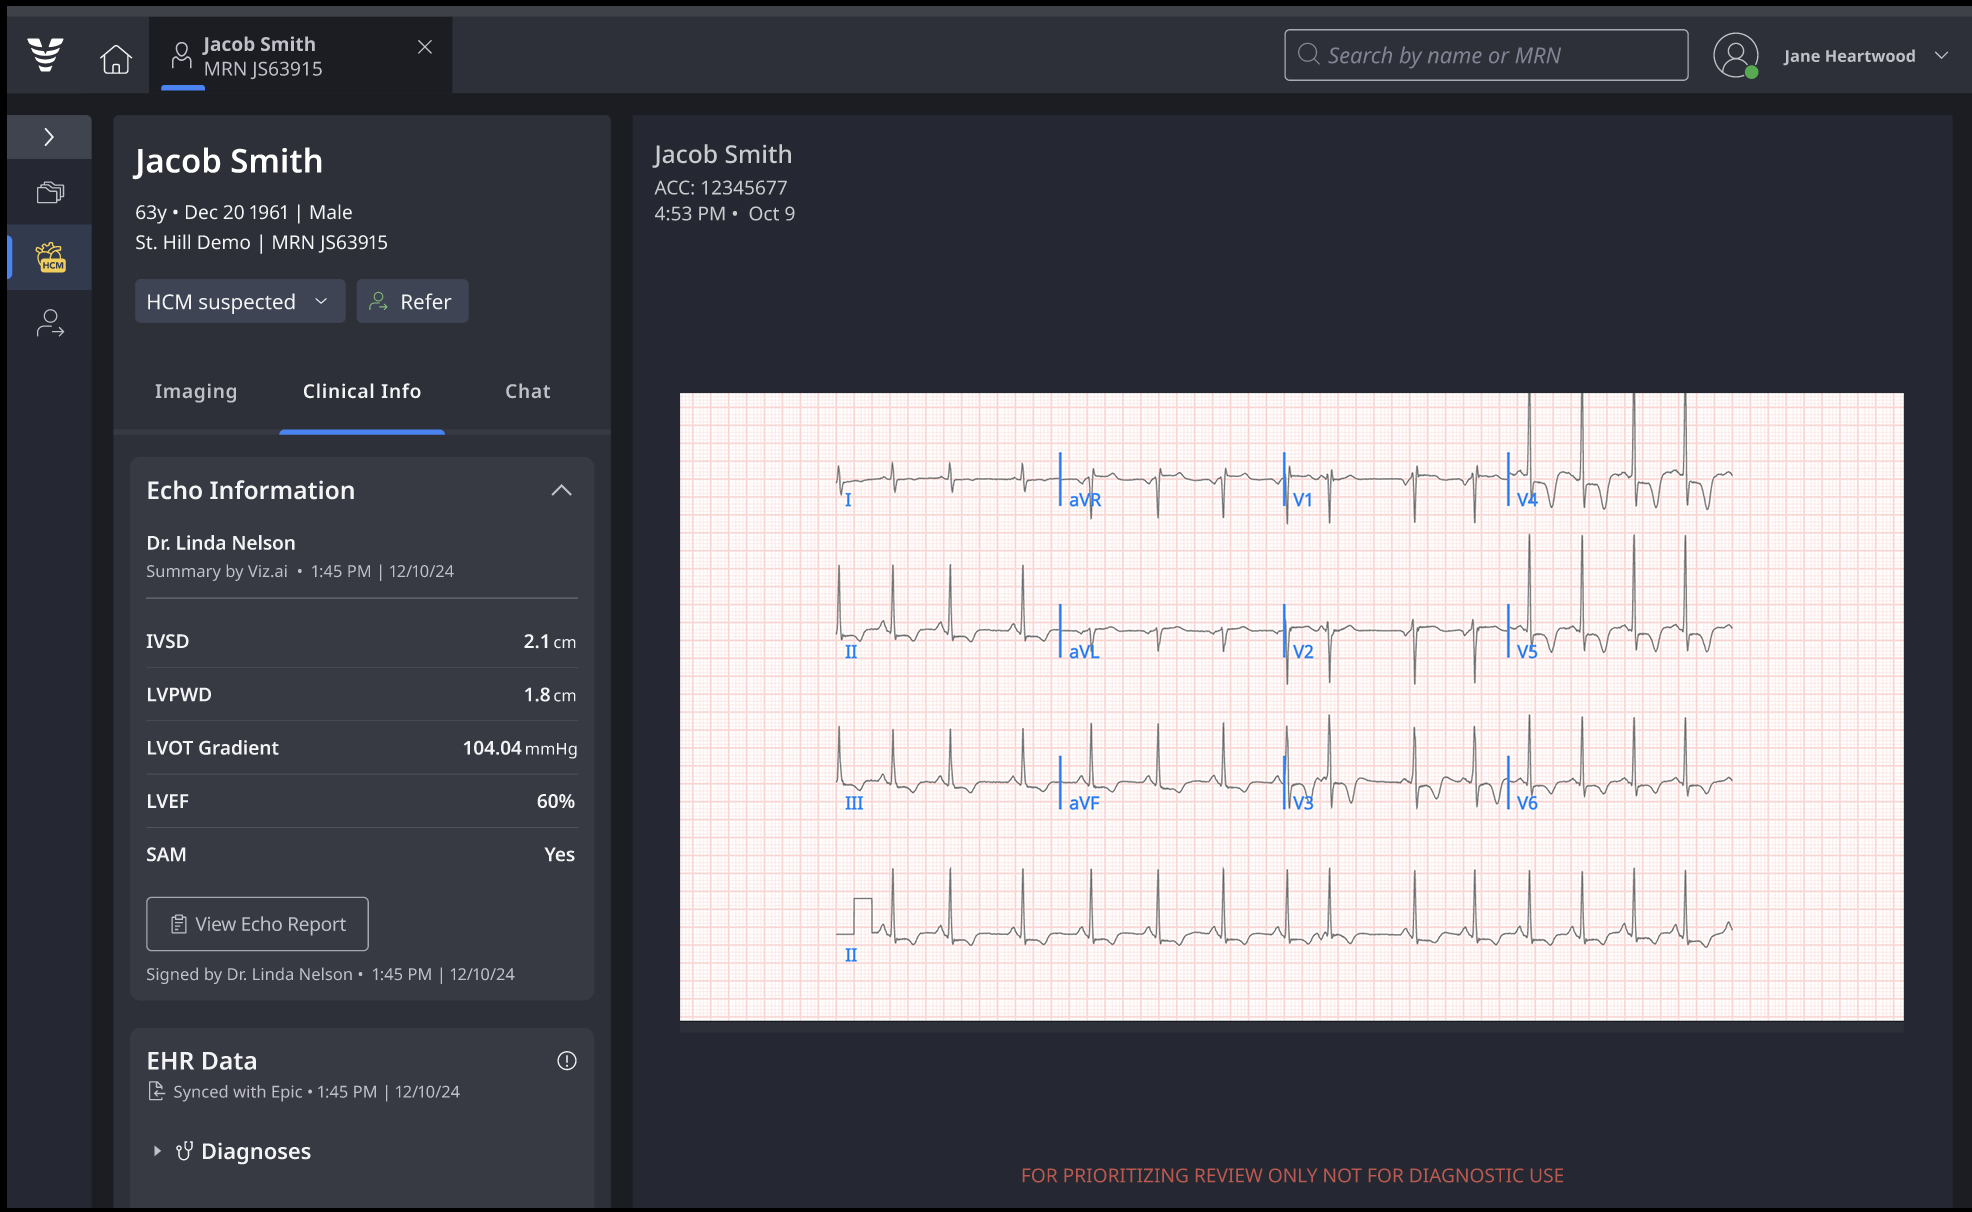This screenshot has height=1212, width=1972.
Task: Open the studies stack sidebar icon
Action: [50, 192]
